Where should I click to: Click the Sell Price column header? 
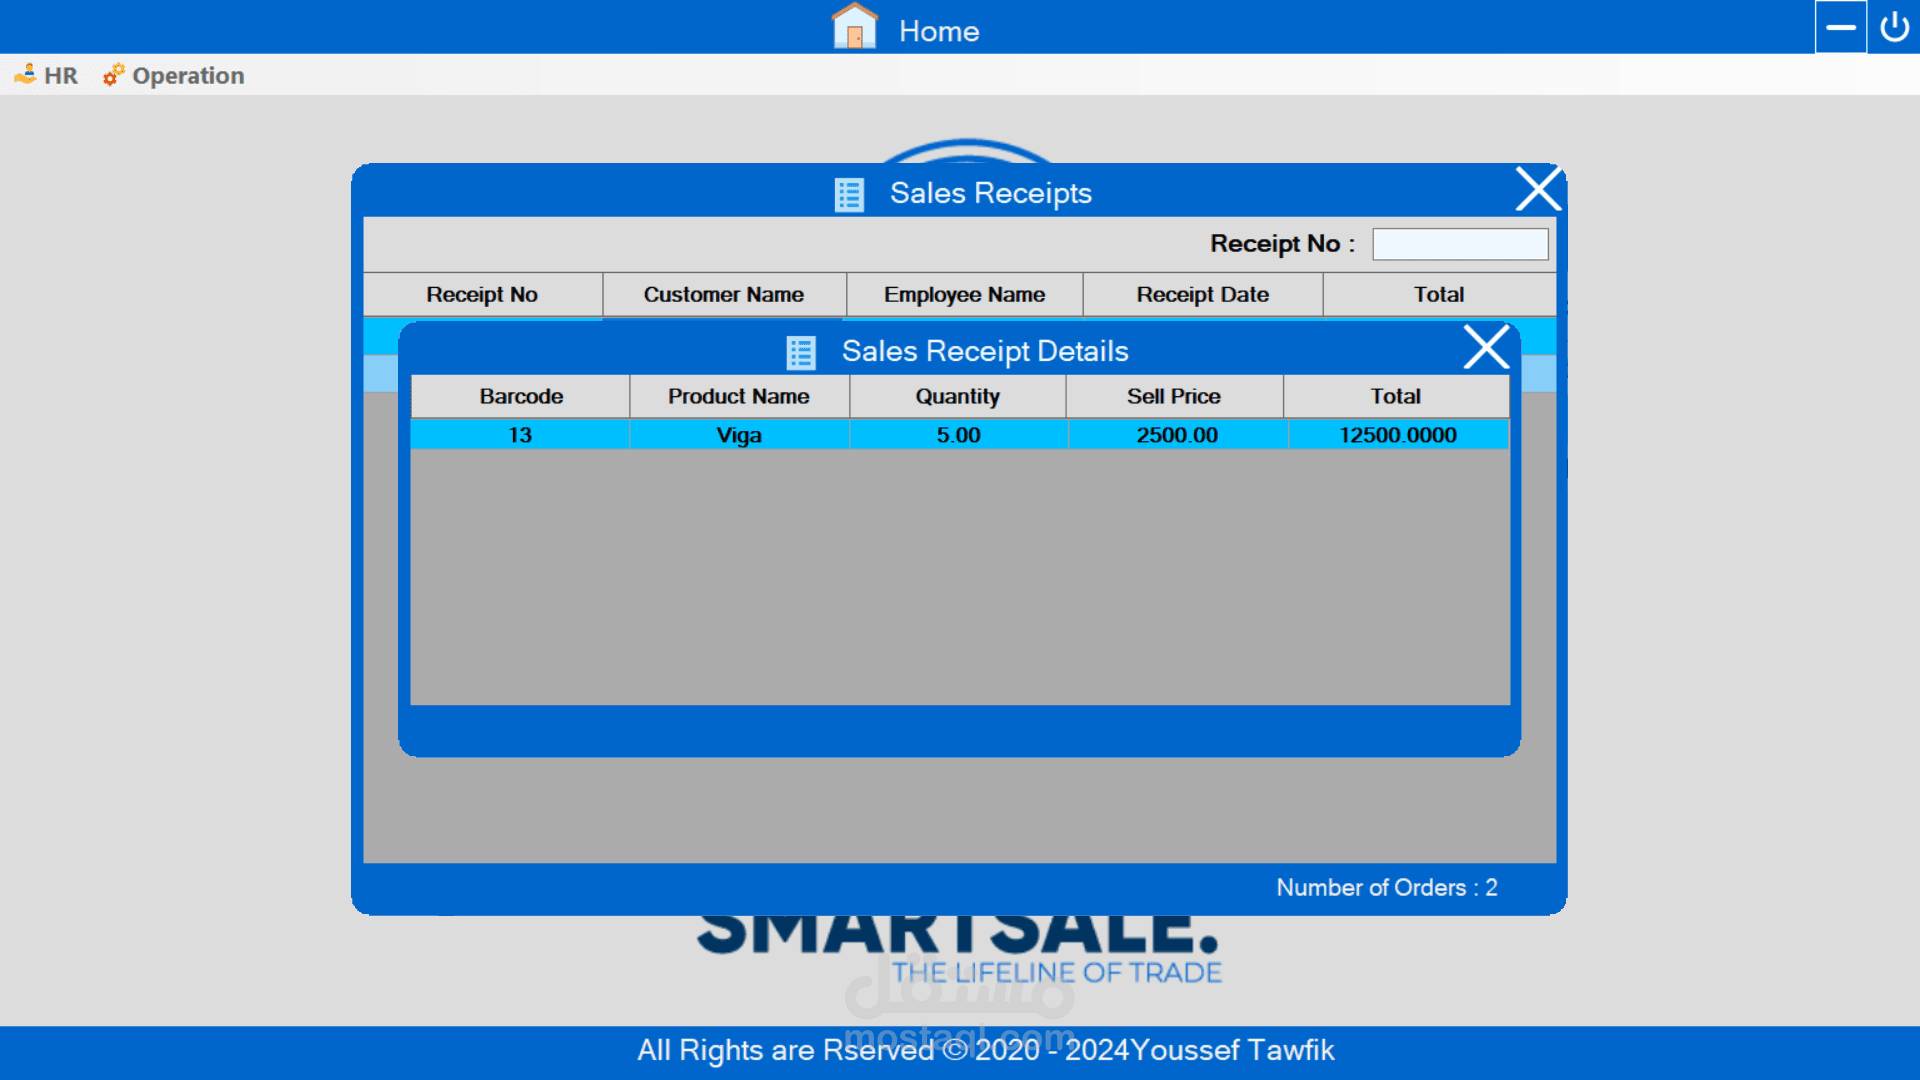pyautogui.click(x=1173, y=397)
